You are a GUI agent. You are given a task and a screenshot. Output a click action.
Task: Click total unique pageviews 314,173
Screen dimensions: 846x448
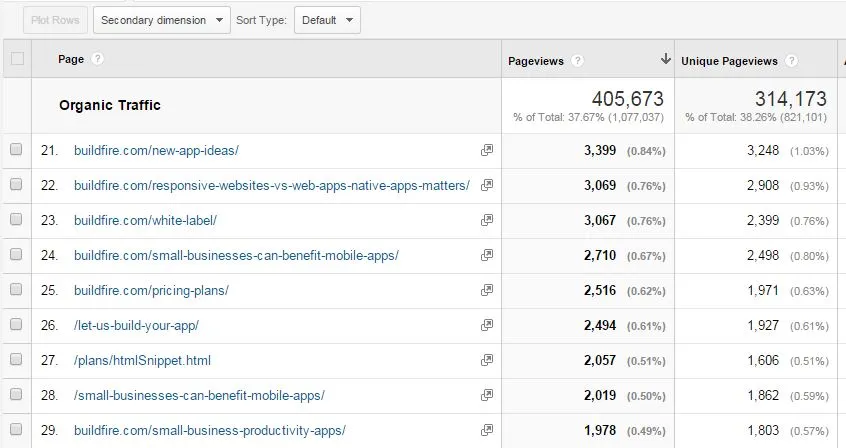pyautogui.click(x=790, y=99)
